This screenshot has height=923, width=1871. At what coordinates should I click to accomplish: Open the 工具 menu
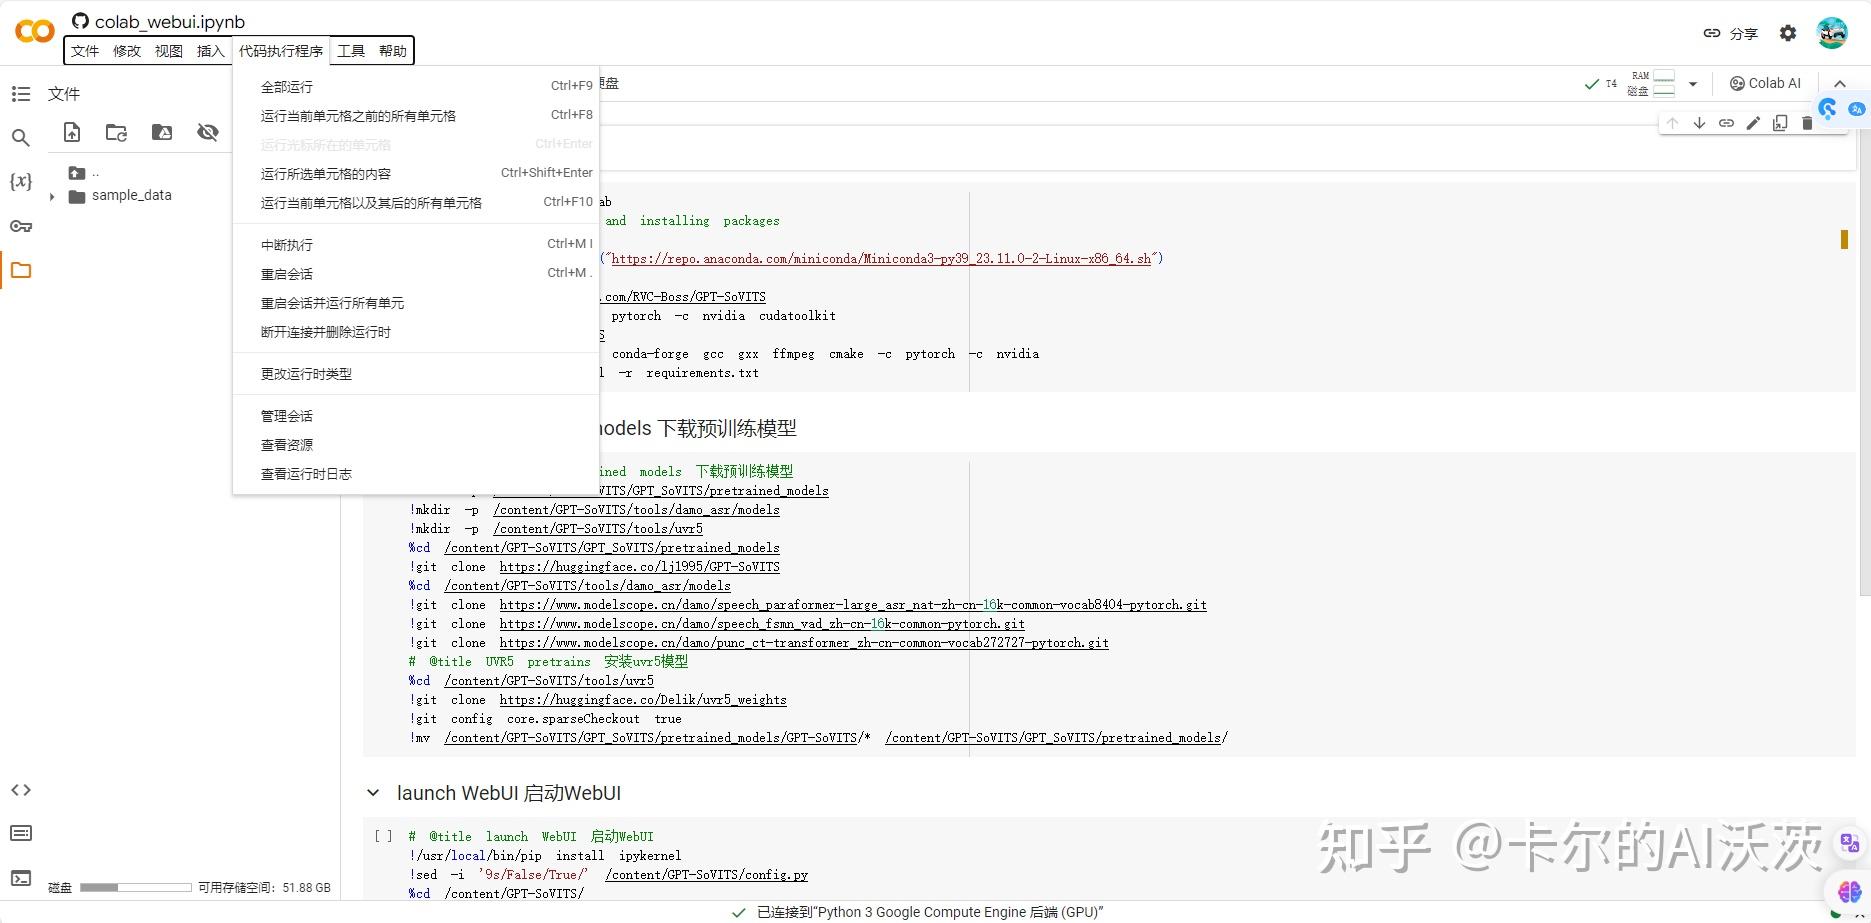point(351,50)
